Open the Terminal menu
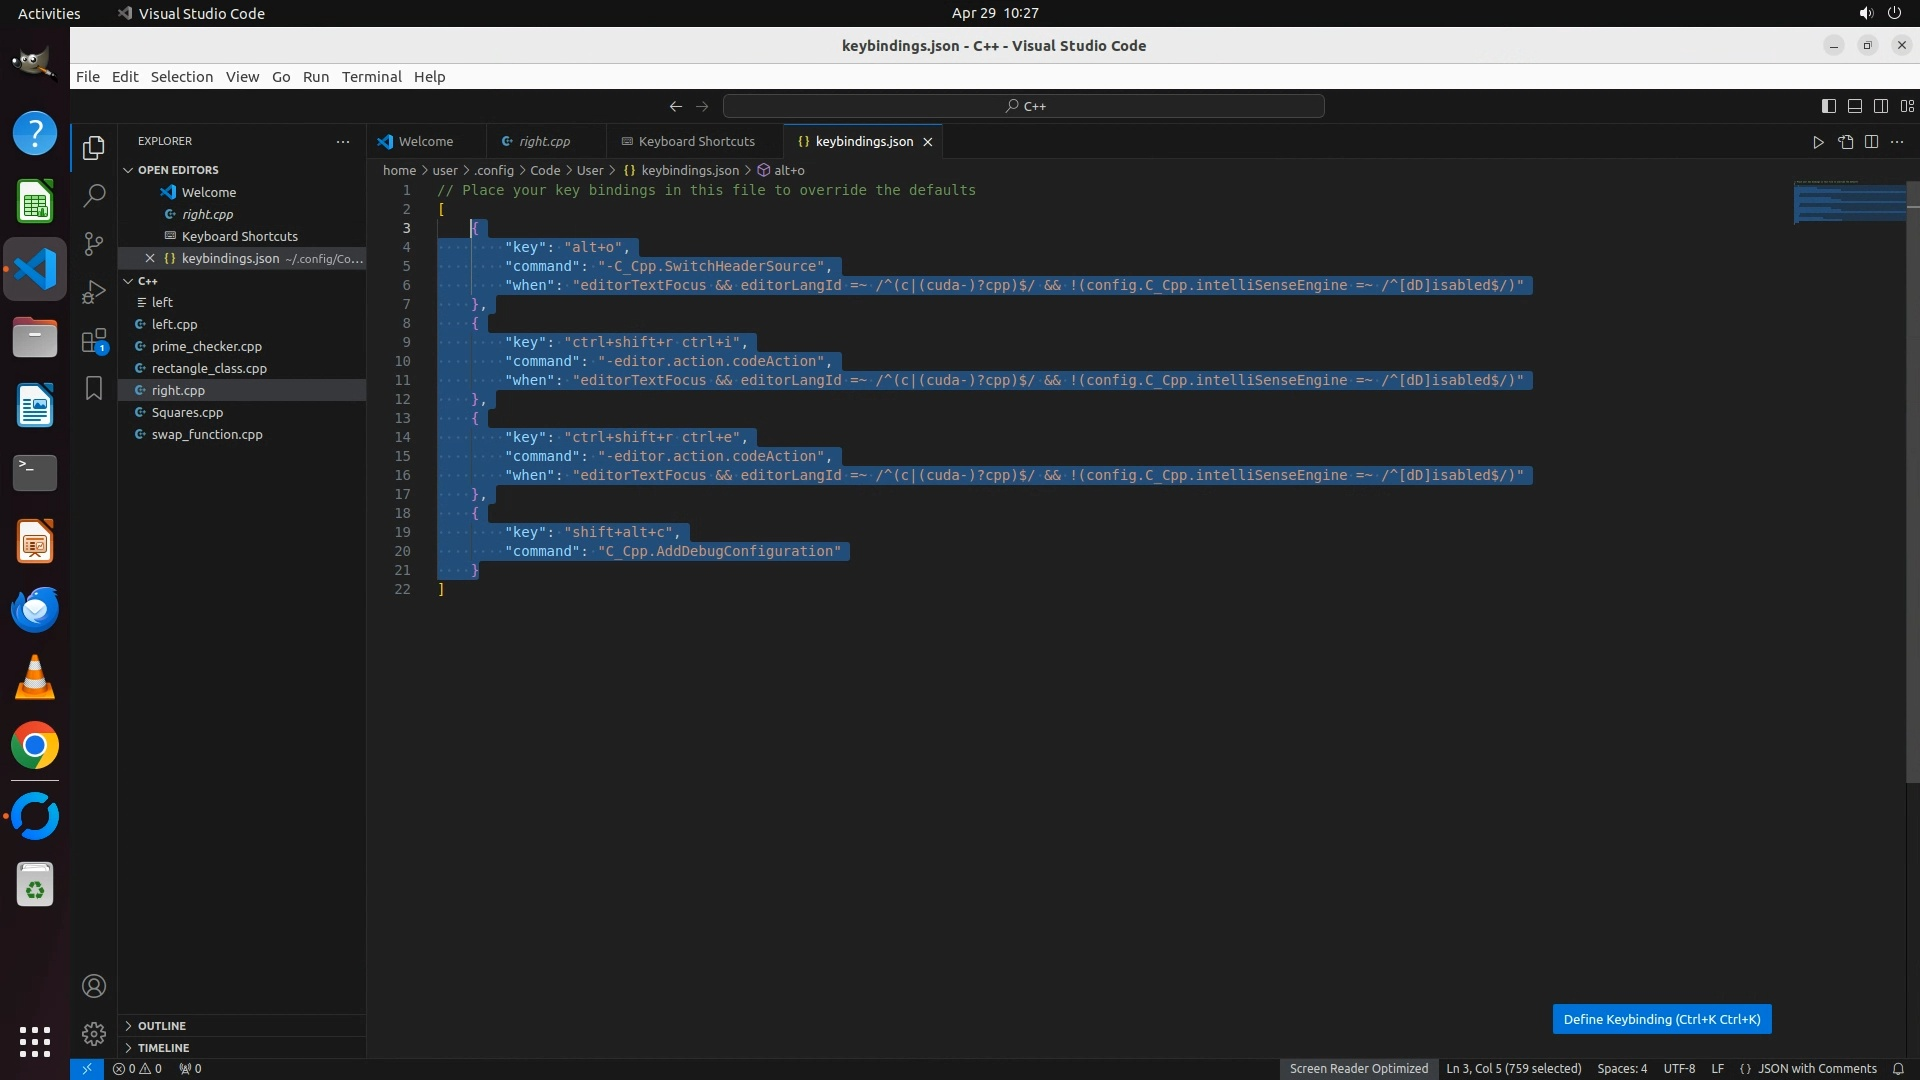The height and width of the screenshot is (1080, 1920). click(x=371, y=77)
